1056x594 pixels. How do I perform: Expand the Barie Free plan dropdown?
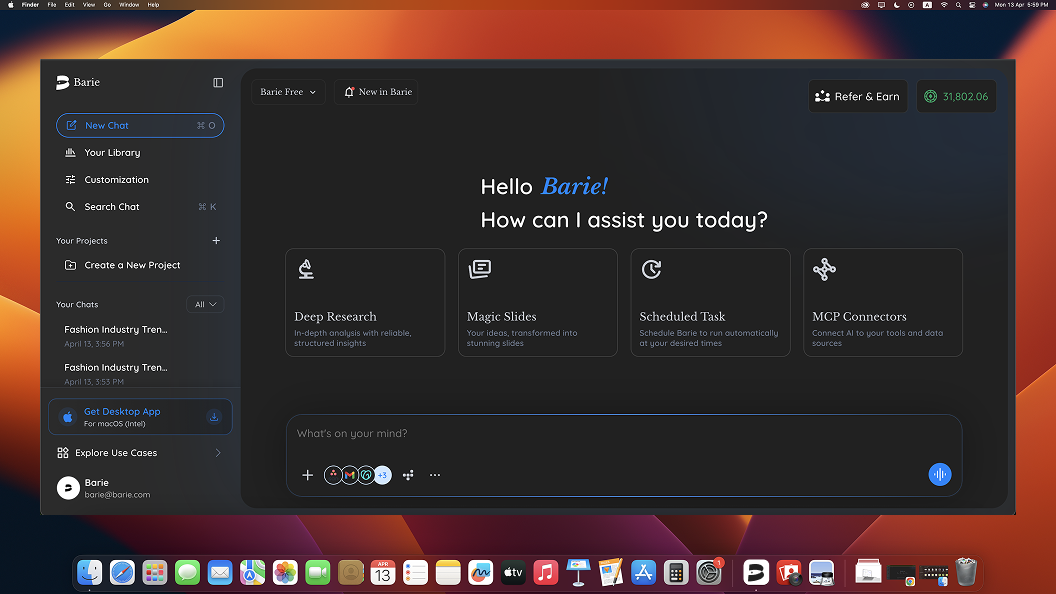[x=288, y=92]
